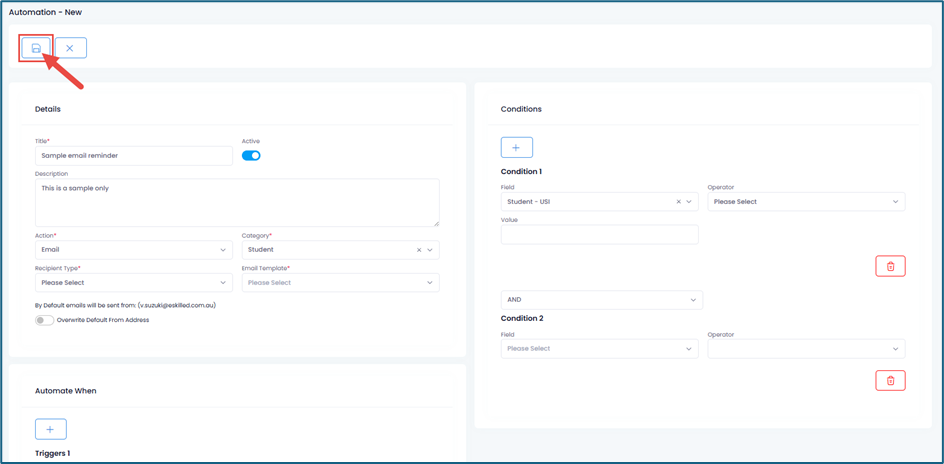Change the AND logic operator dropdown

coord(601,300)
